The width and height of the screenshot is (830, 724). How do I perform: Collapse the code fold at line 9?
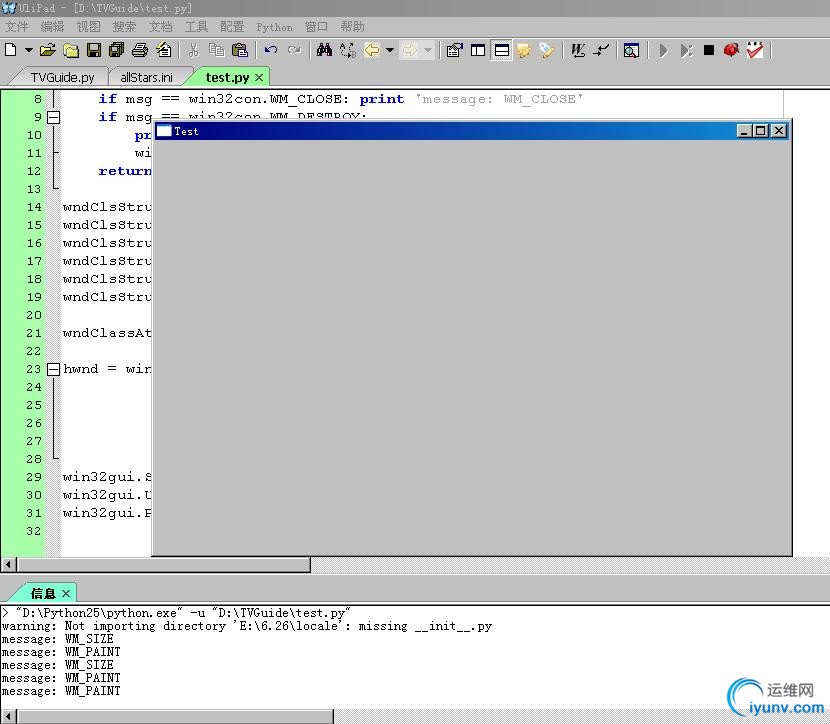click(x=53, y=117)
